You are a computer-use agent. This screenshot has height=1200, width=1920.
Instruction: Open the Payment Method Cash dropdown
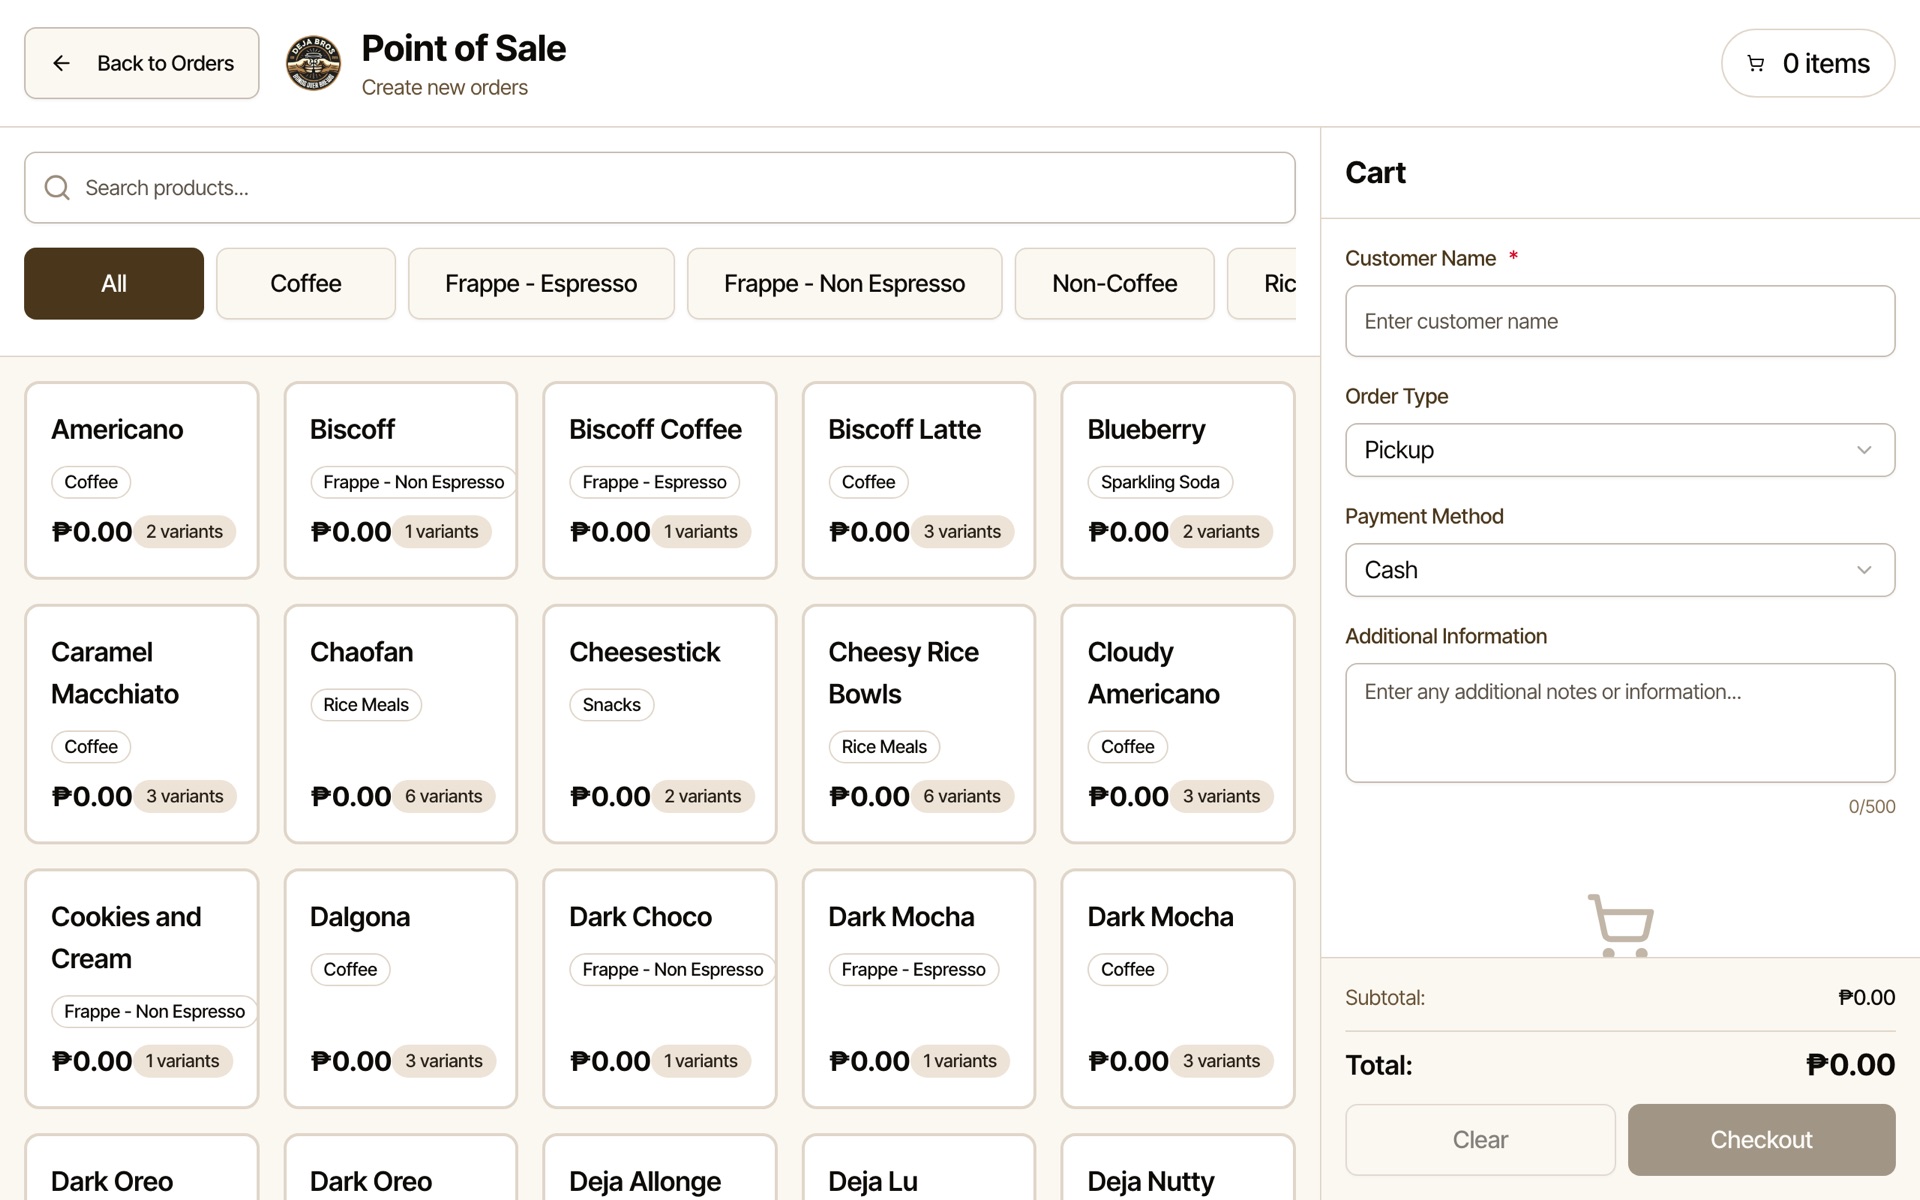pos(1620,570)
